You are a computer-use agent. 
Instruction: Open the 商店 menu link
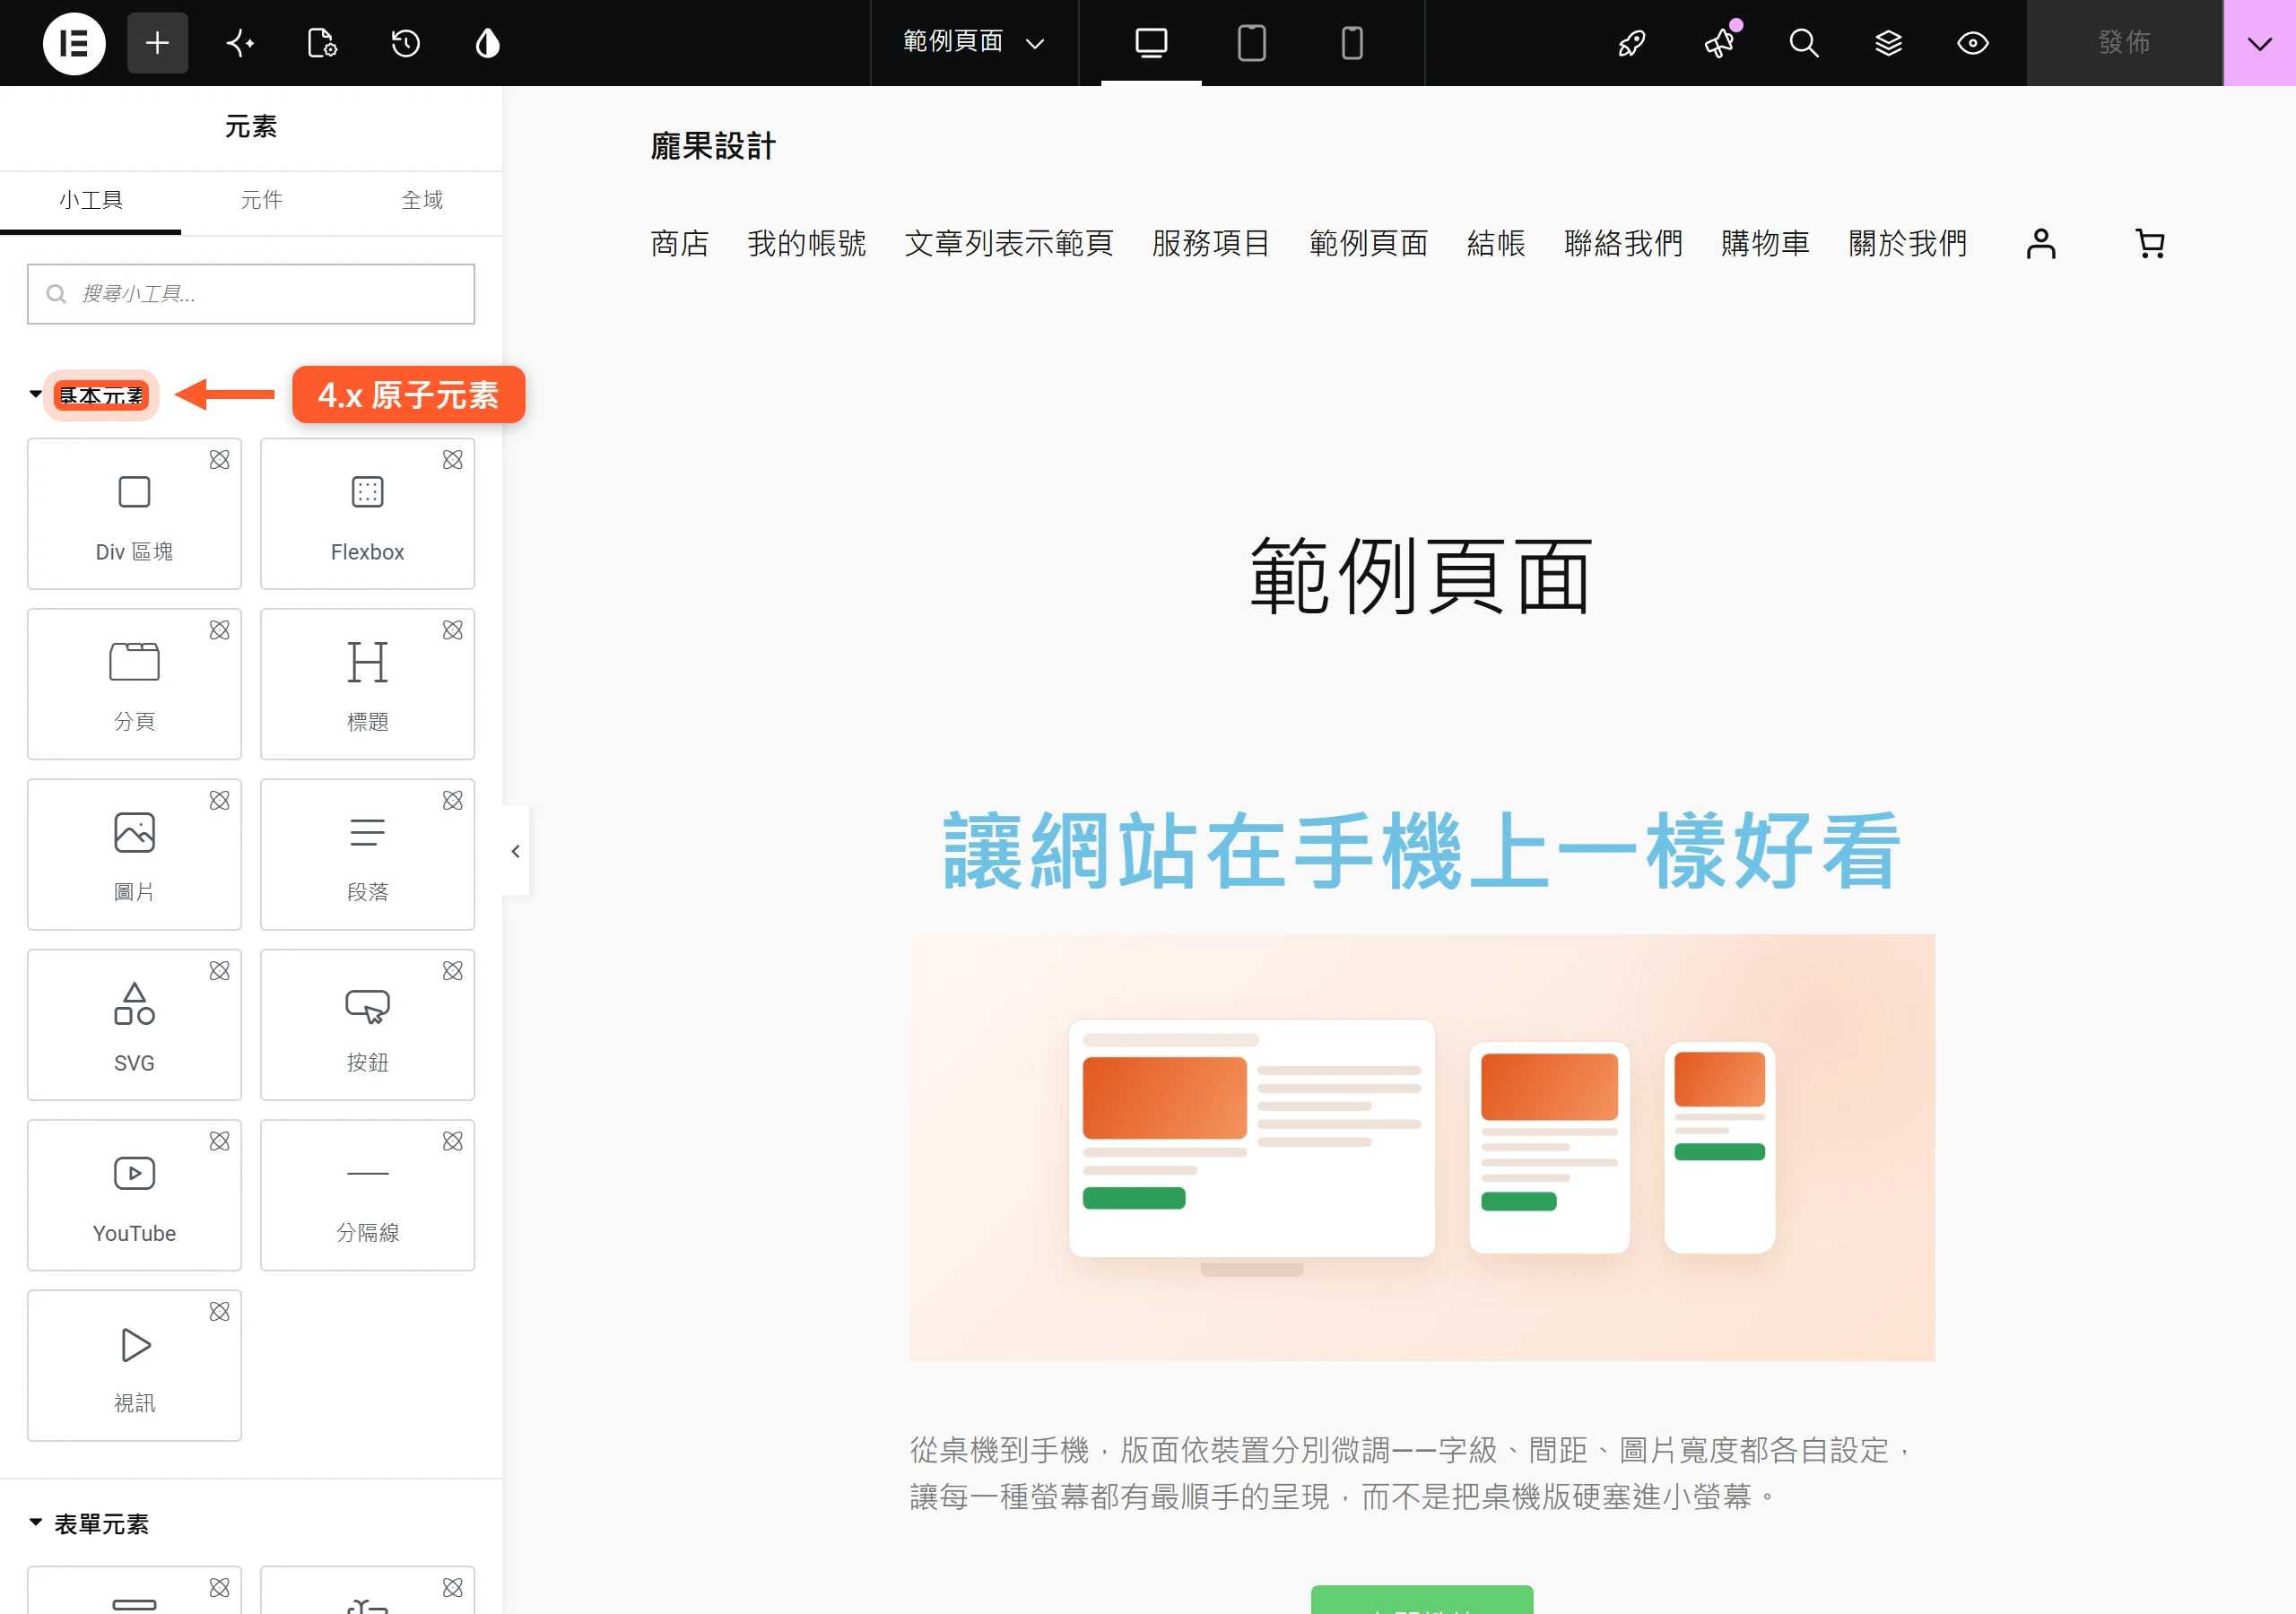680,243
